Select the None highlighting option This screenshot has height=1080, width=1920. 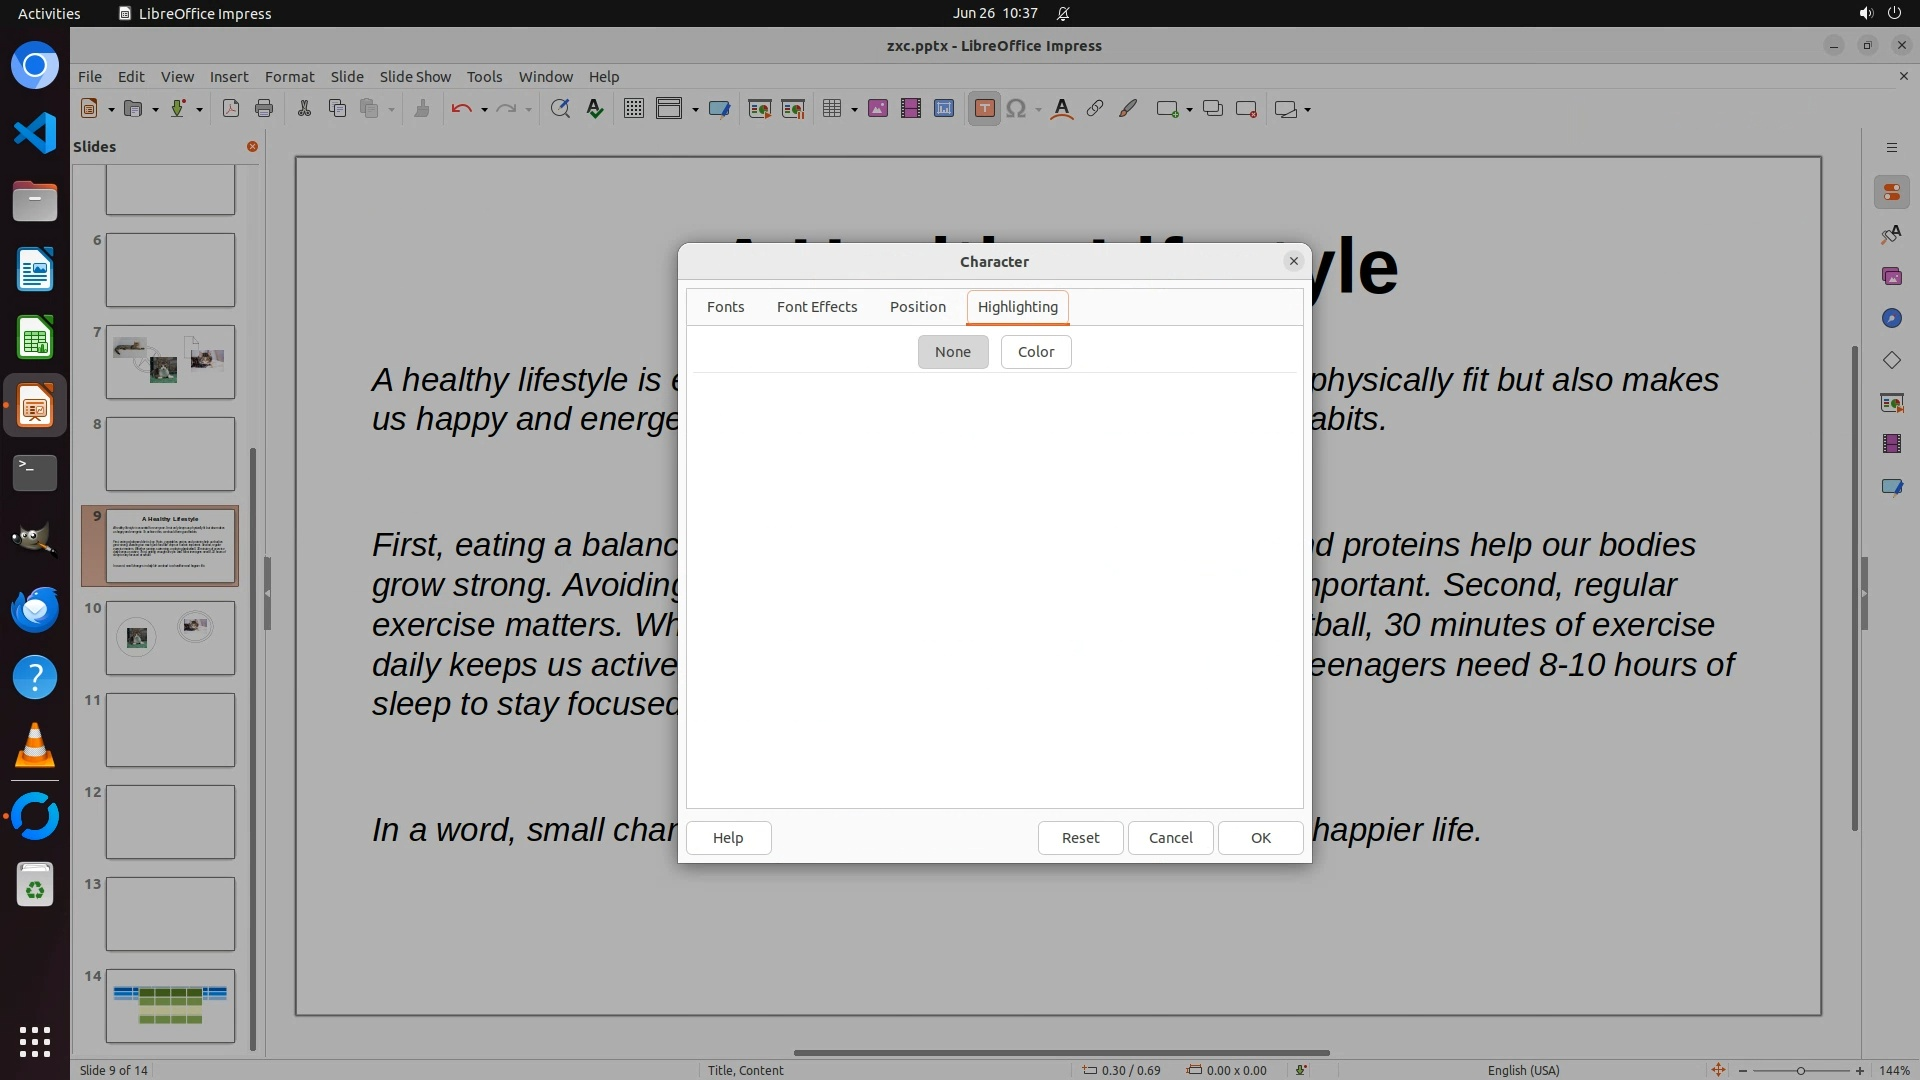click(952, 352)
